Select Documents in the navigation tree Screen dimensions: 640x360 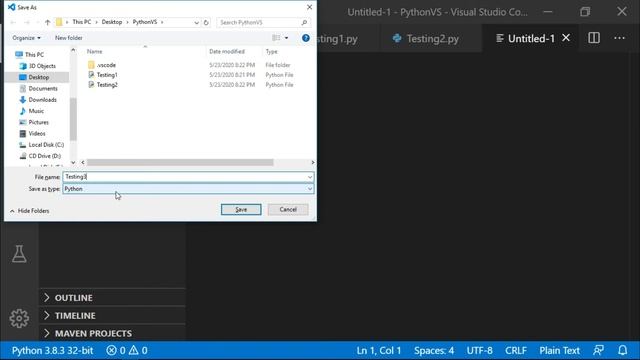click(x=43, y=89)
